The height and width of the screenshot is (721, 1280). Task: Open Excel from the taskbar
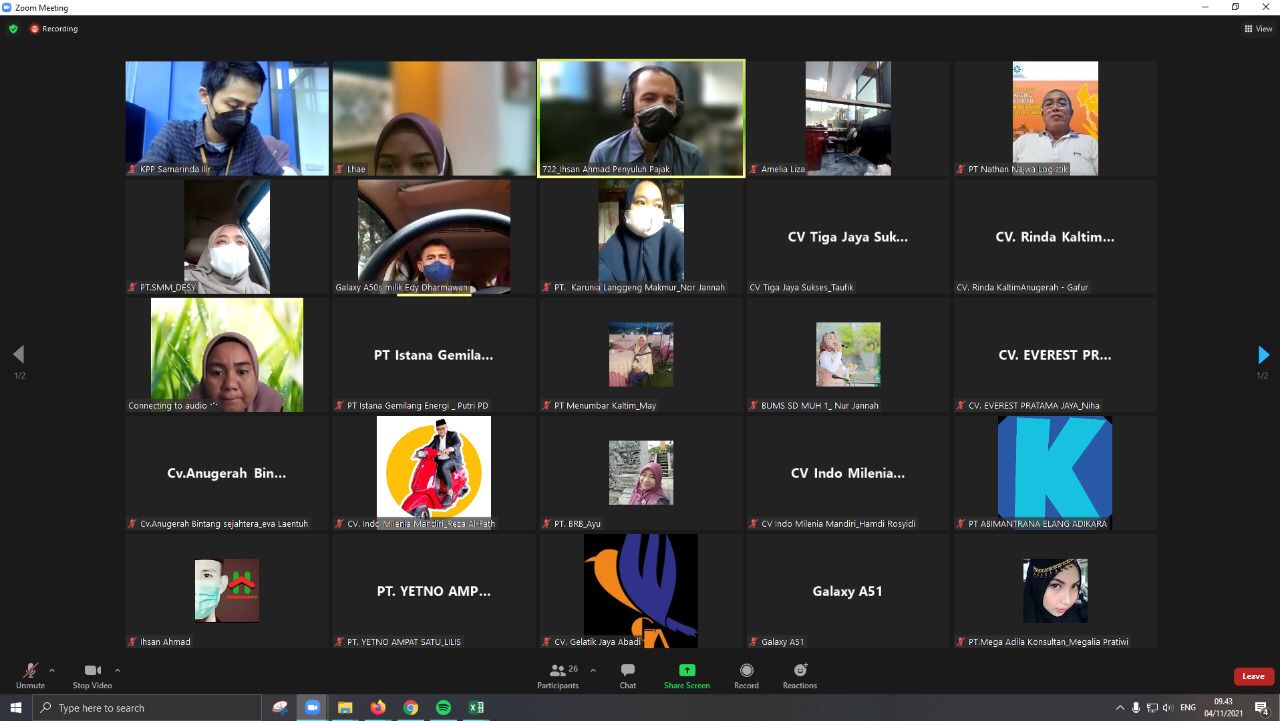pos(476,708)
